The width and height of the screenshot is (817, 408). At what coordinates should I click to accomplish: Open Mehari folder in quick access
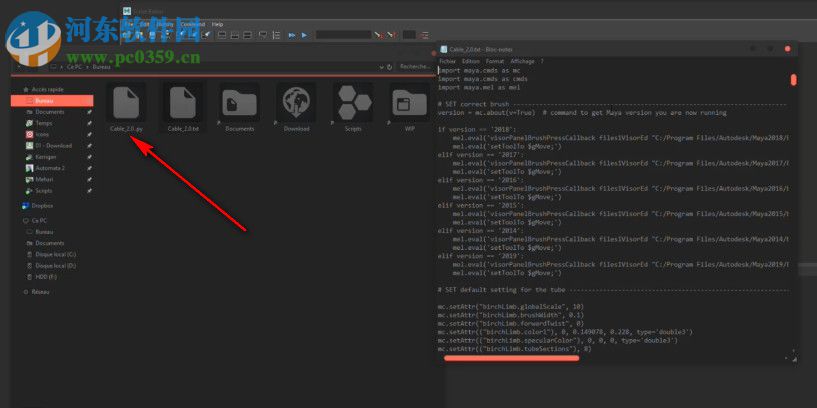(44, 179)
